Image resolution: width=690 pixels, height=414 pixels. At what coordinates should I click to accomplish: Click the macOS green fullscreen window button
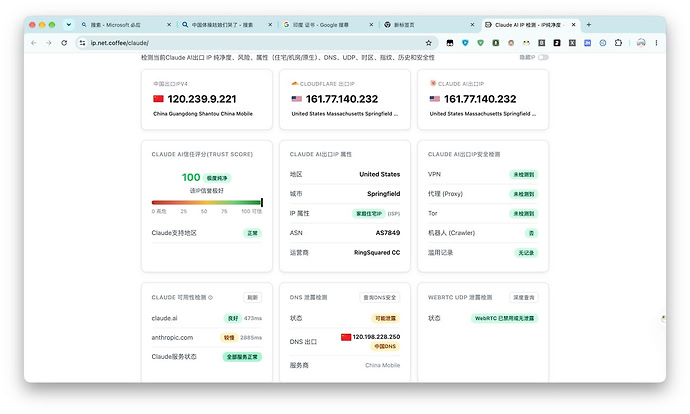point(52,25)
